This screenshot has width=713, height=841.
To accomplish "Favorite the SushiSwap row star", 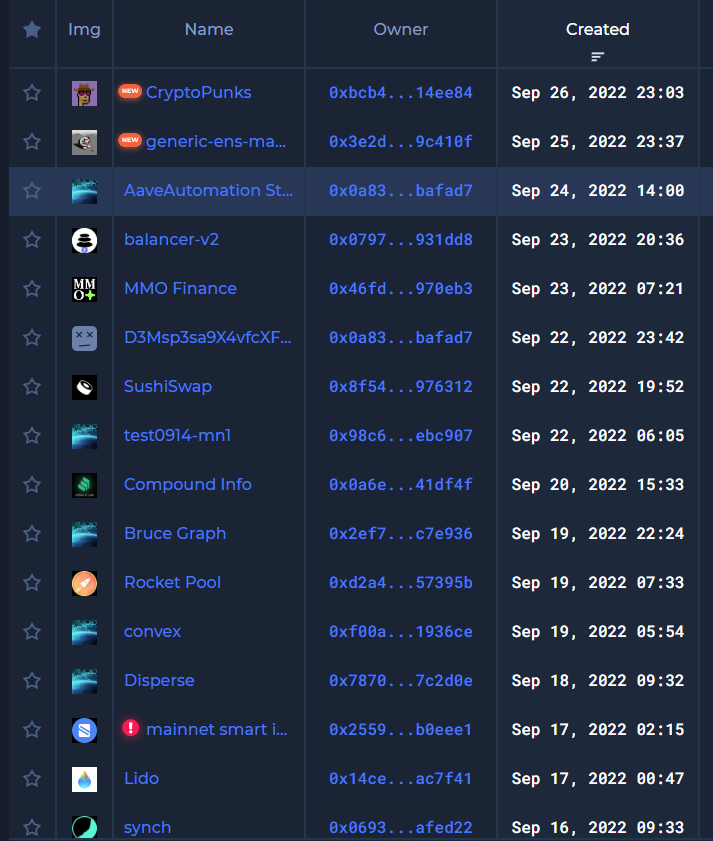I will 32,387.
